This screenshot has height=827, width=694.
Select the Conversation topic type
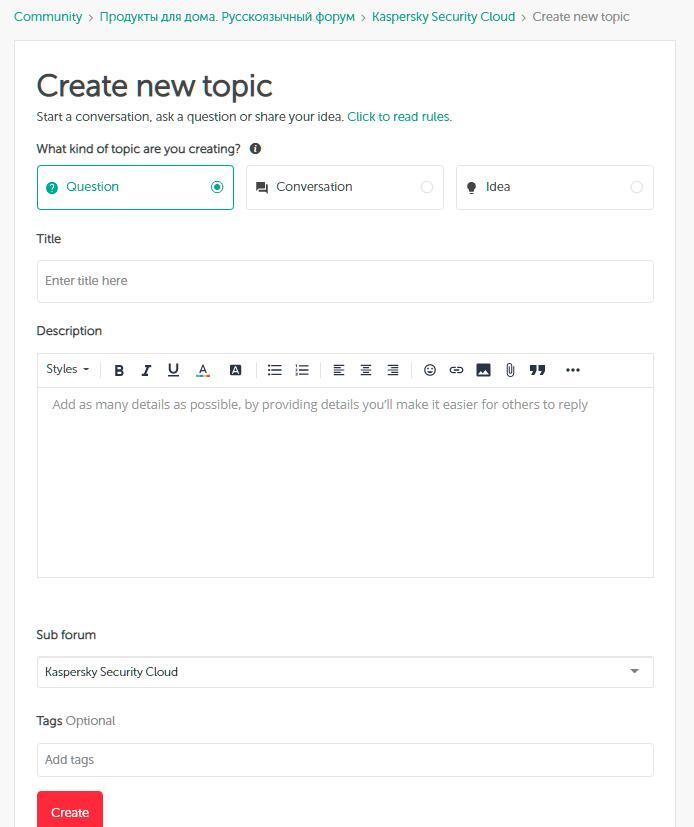[x=344, y=187]
